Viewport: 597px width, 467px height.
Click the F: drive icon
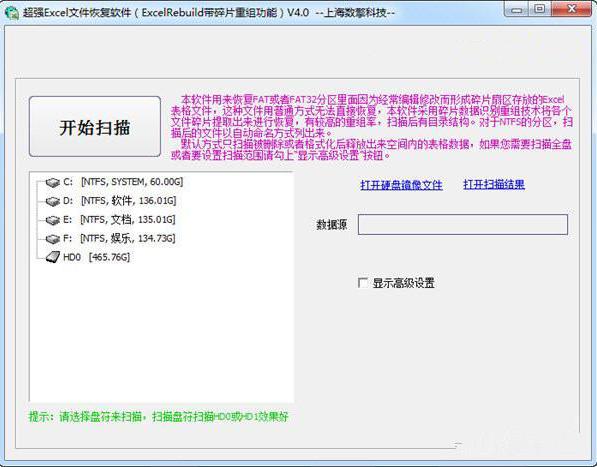pyautogui.click(x=53, y=239)
